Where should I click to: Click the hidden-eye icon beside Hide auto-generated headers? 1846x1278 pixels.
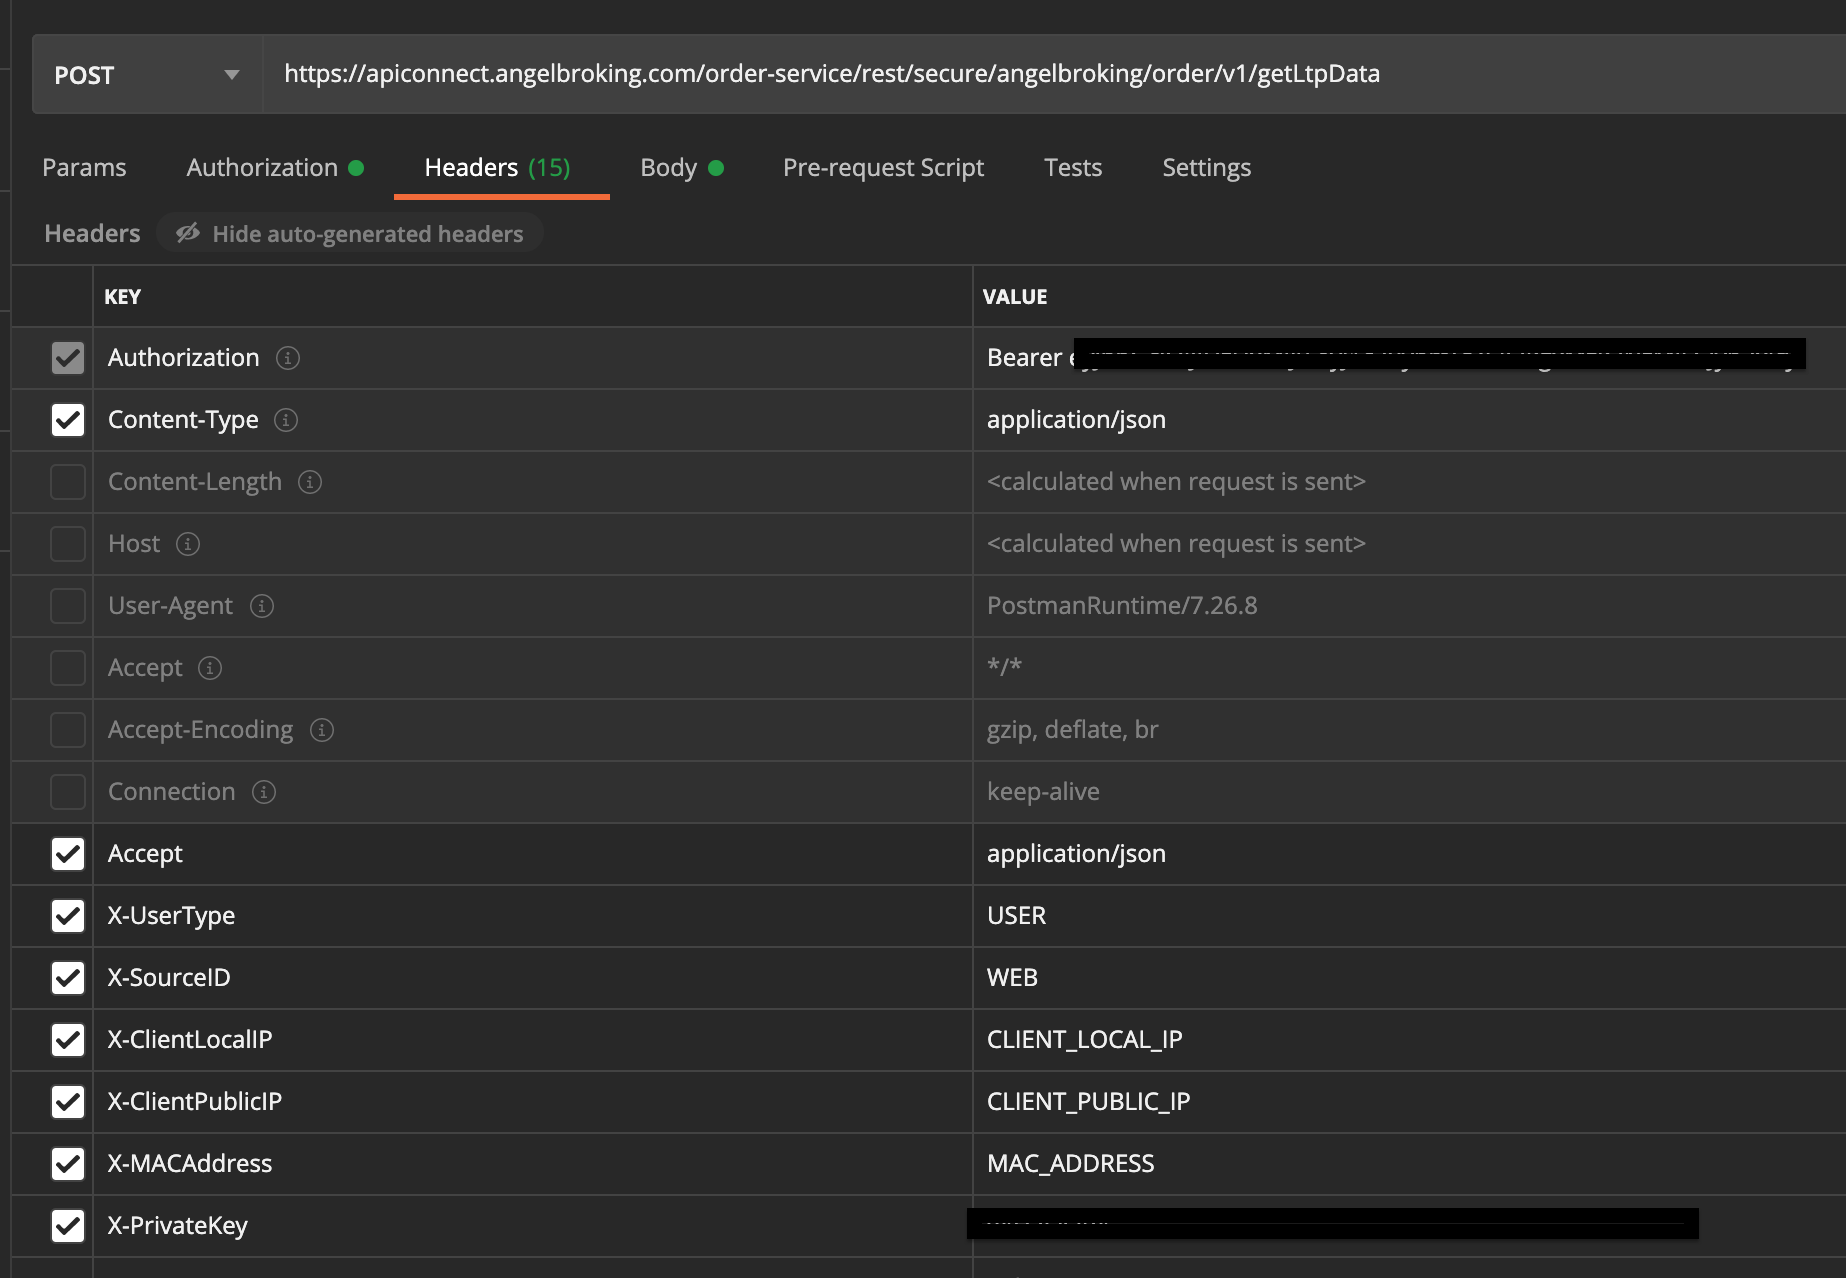[188, 233]
